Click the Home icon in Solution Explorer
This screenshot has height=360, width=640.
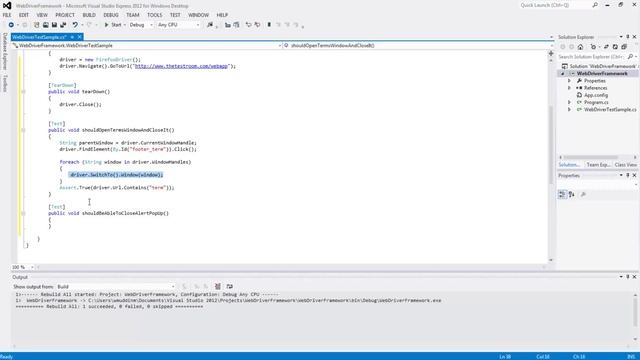tap(580, 47)
